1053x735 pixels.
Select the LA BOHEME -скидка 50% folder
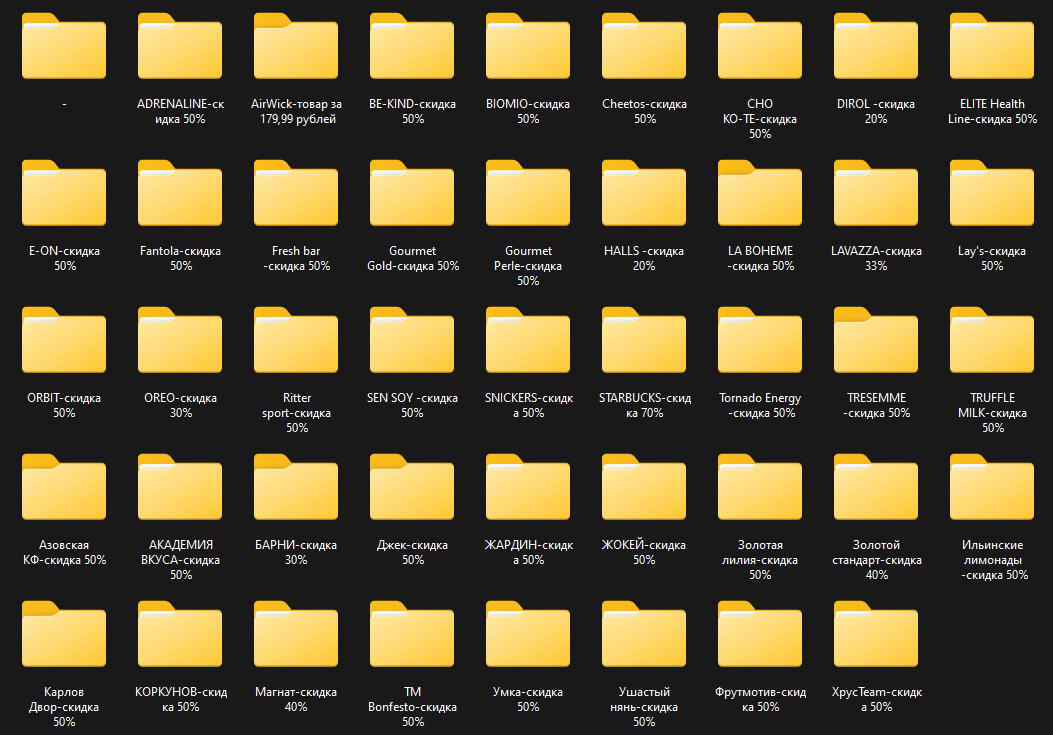point(760,193)
